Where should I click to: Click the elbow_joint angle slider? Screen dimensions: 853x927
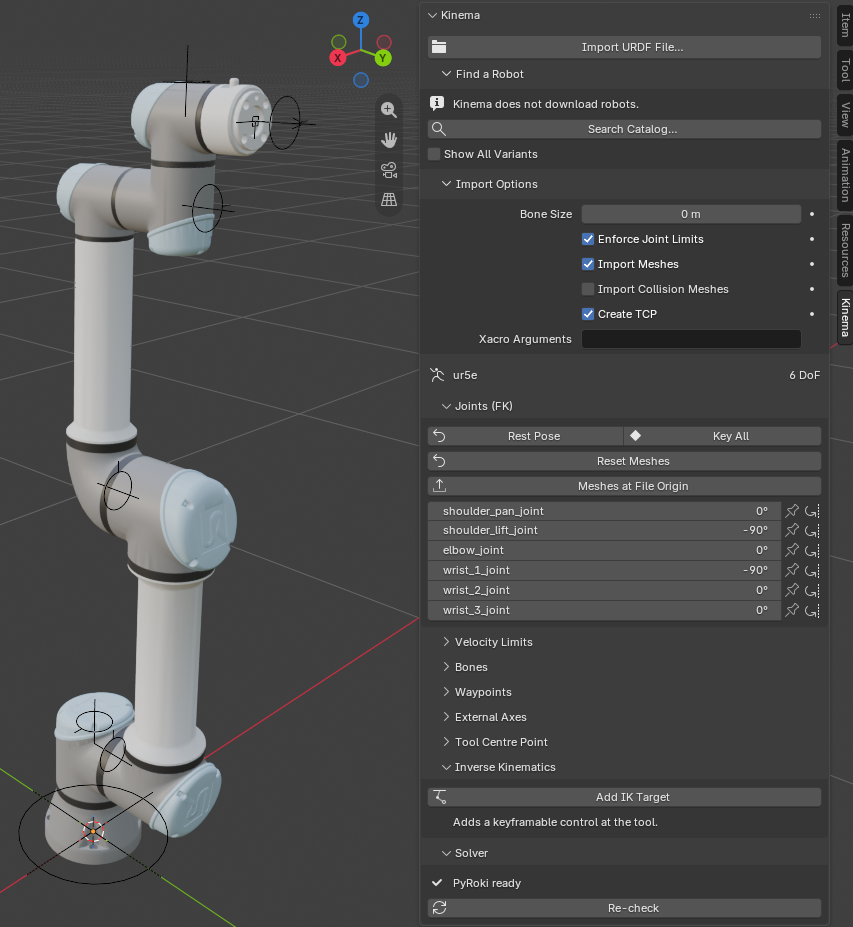[x=604, y=550]
